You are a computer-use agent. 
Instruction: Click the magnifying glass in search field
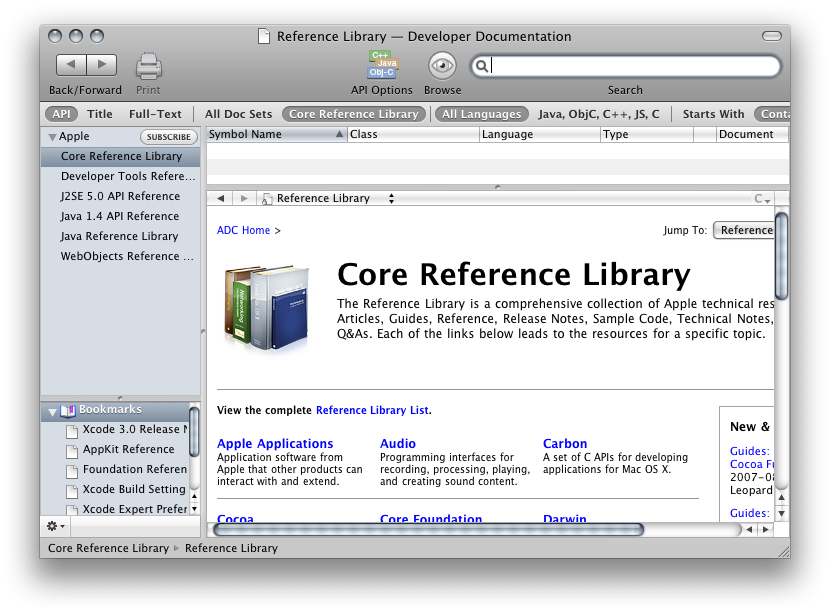tap(481, 66)
